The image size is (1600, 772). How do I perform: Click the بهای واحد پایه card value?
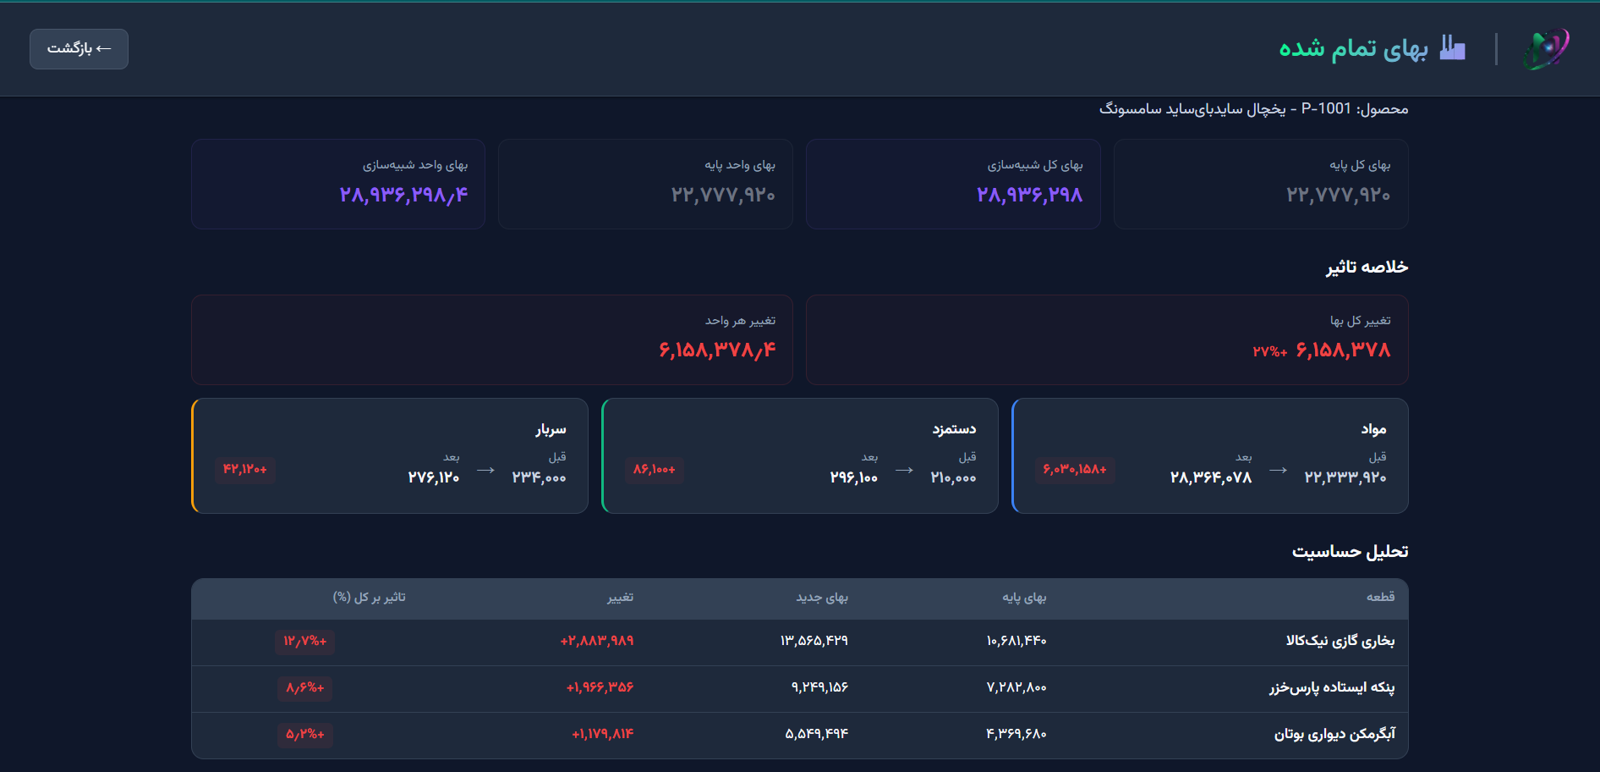[x=723, y=195]
